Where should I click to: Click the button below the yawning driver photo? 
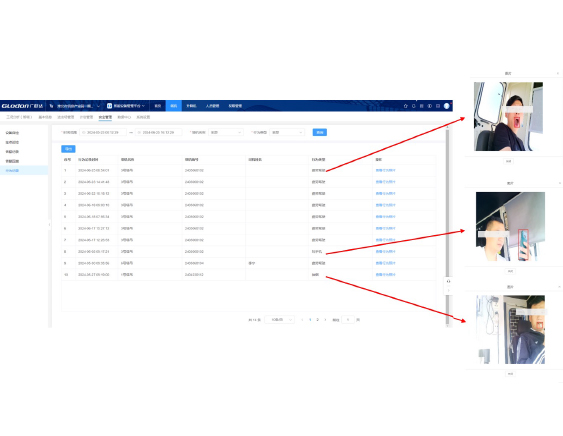[x=508, y=161]
